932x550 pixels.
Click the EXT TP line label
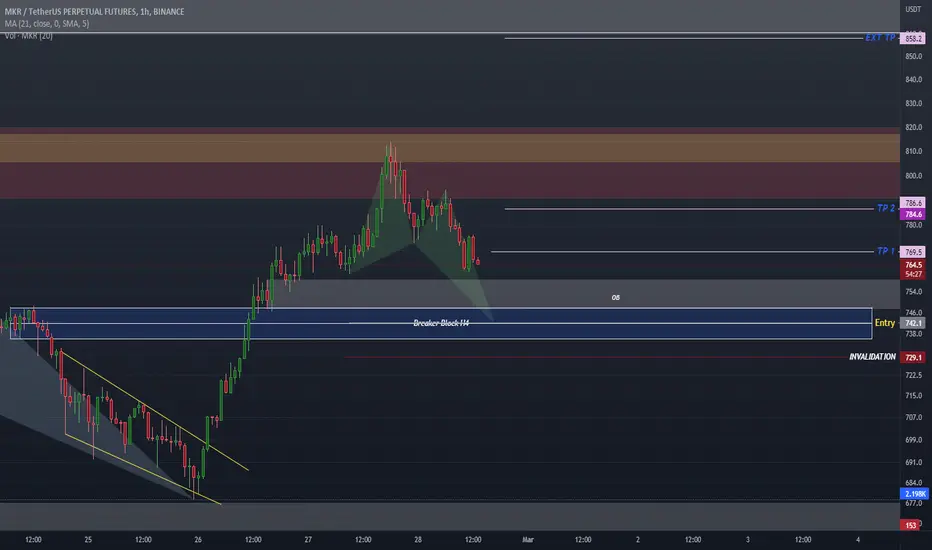[880, 38]
